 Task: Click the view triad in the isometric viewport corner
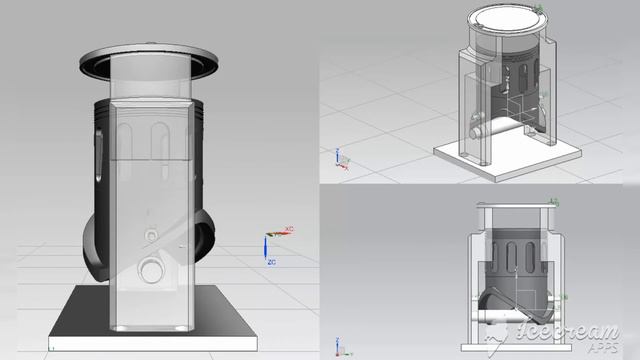(x=342, y=160)
